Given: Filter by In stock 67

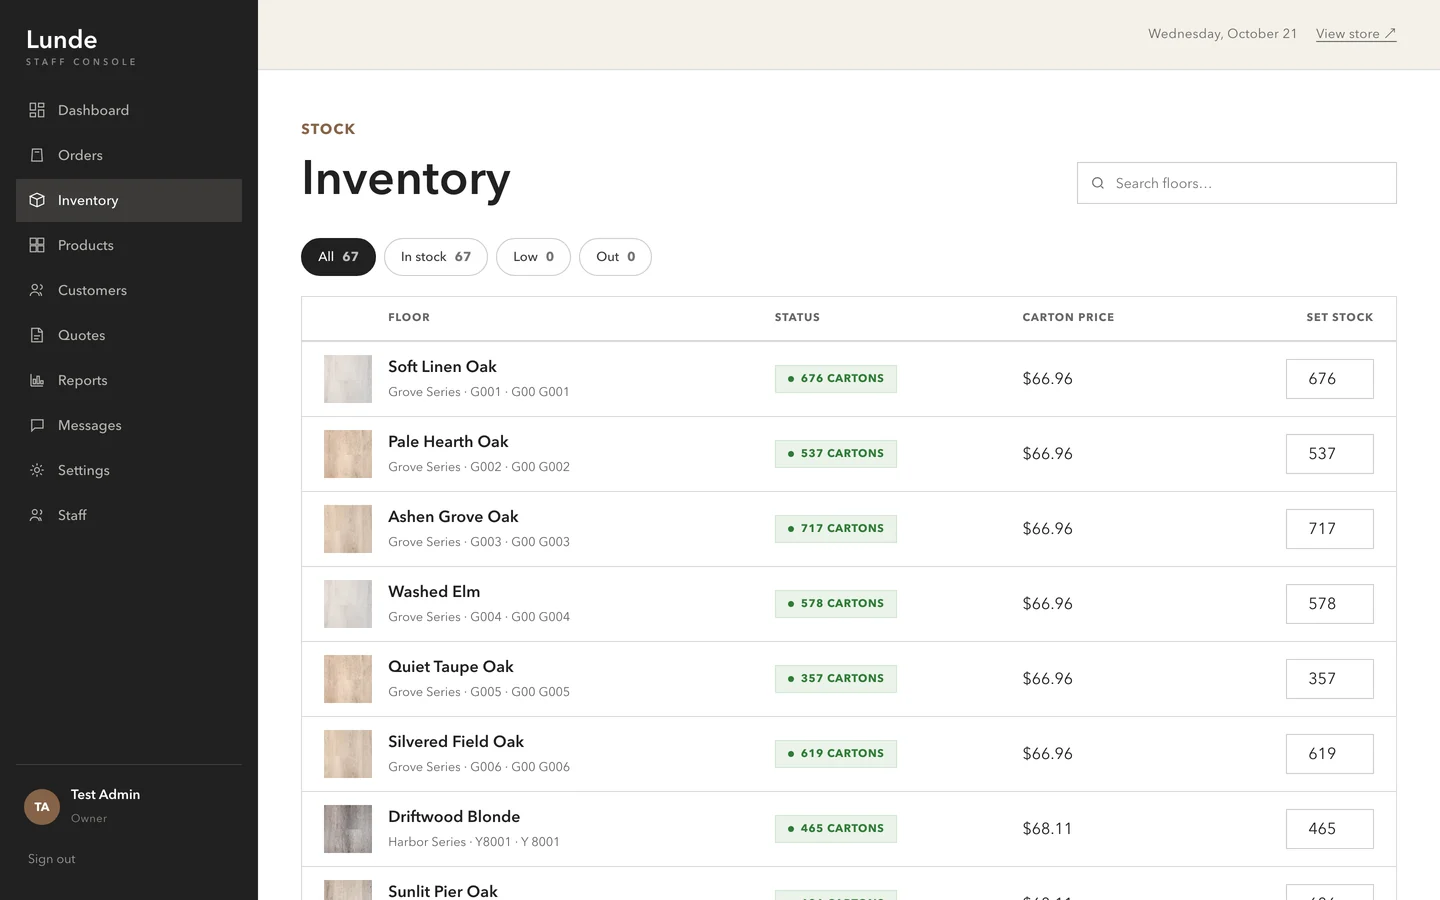Looking at the screenshot, I should pyautogui.click(x=436, y=257).
